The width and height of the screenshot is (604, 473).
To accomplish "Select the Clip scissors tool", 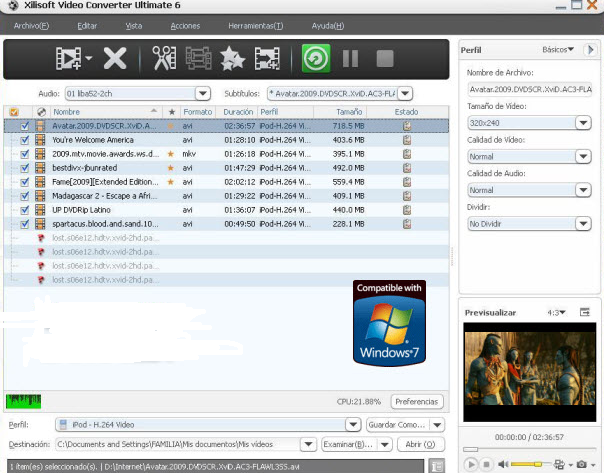I will coord(164,59).
